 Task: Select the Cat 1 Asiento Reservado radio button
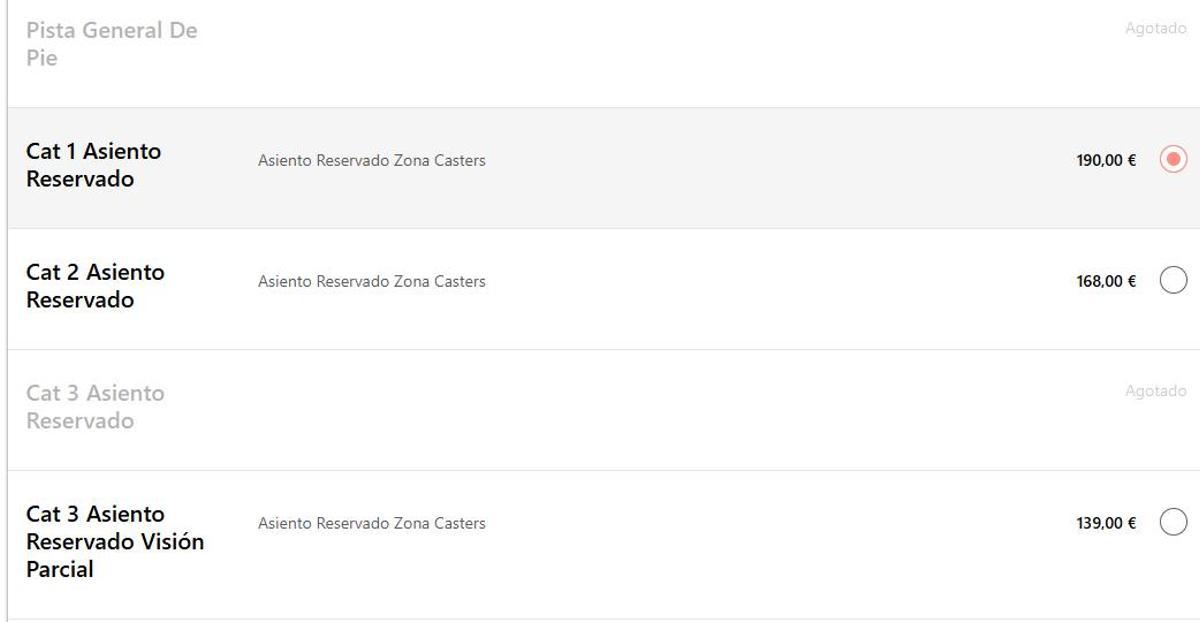1173,159
